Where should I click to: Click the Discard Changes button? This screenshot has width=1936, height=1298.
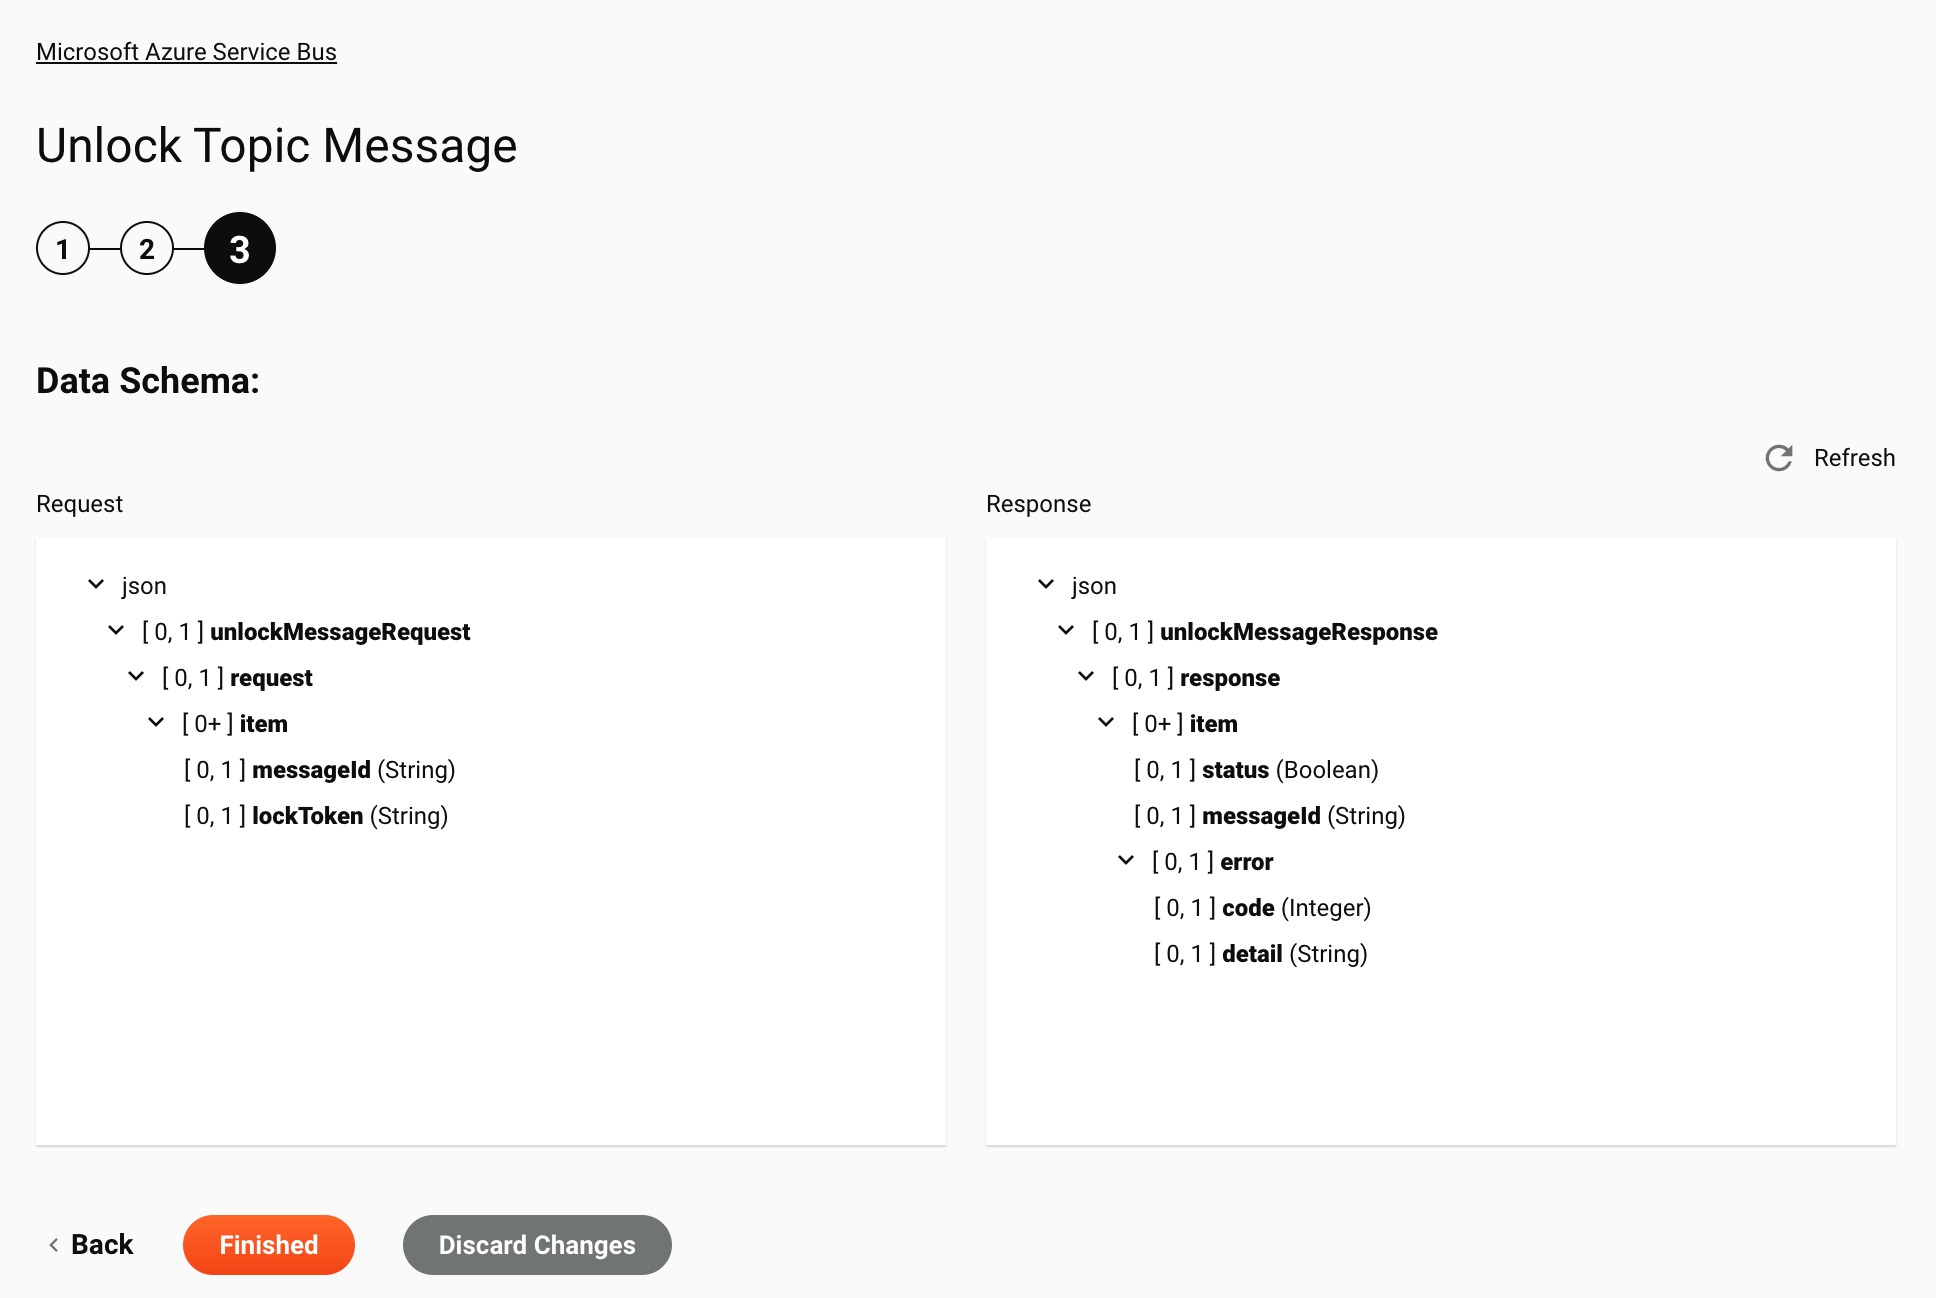[537, 1244]
